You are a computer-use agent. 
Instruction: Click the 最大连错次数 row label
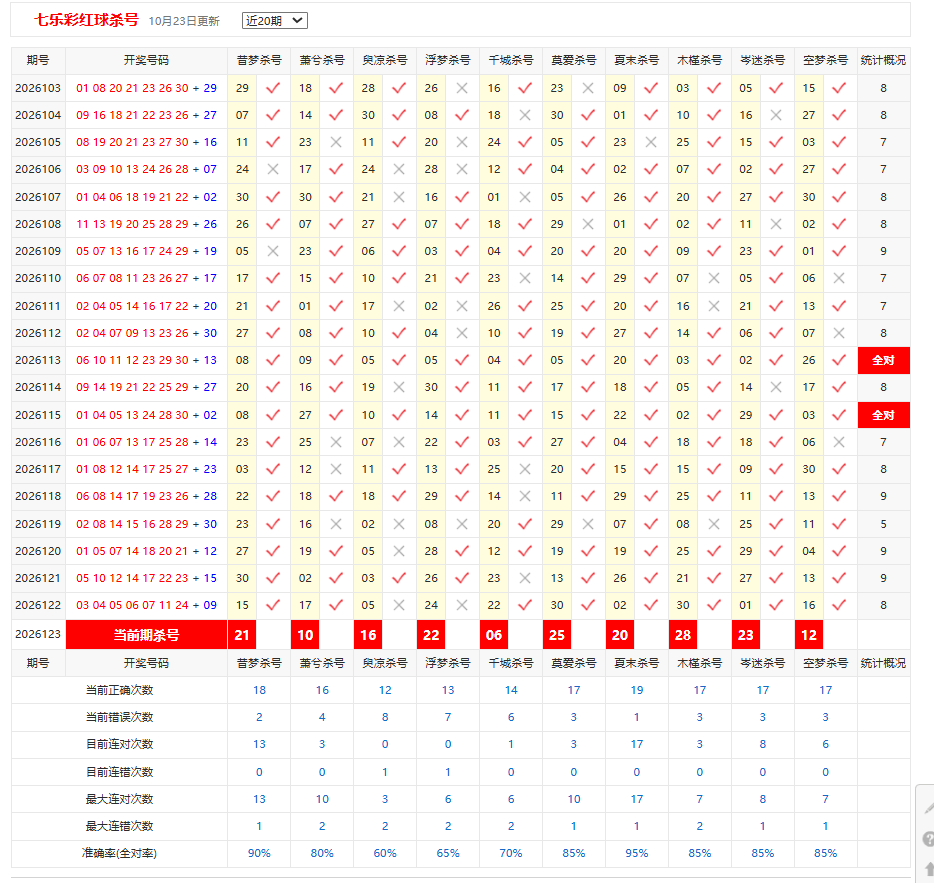coord(120,826)
